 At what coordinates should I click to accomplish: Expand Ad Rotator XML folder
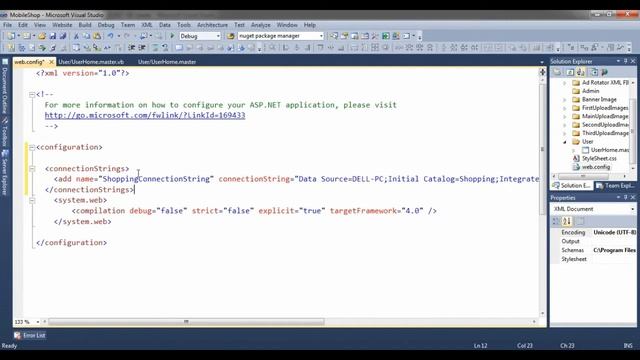(x=565, y=82)
